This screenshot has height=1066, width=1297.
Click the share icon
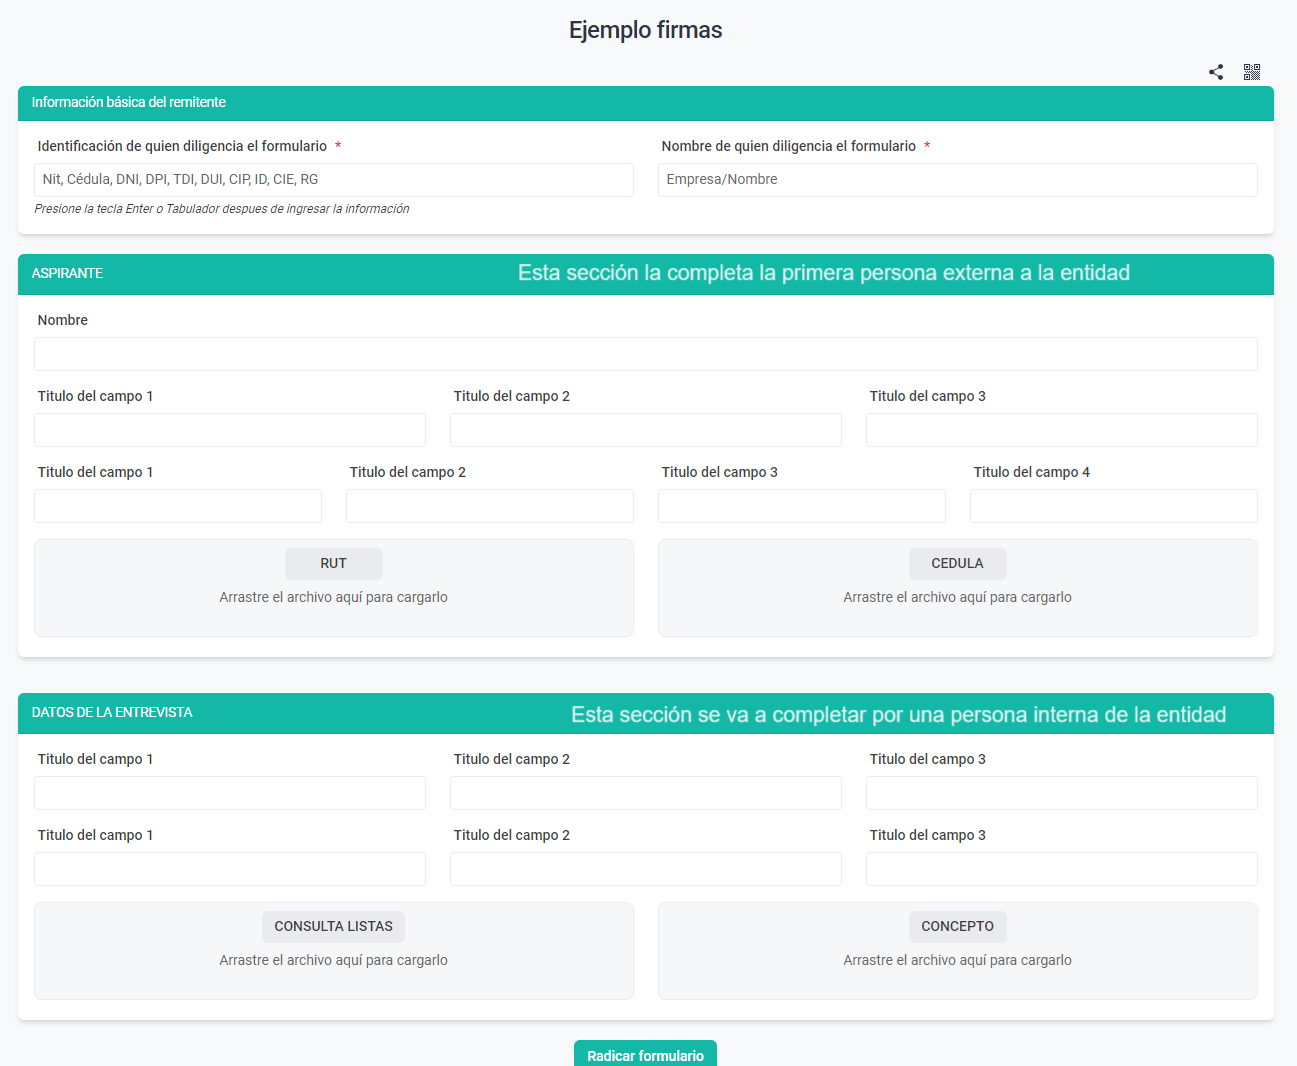[1216, 72]
